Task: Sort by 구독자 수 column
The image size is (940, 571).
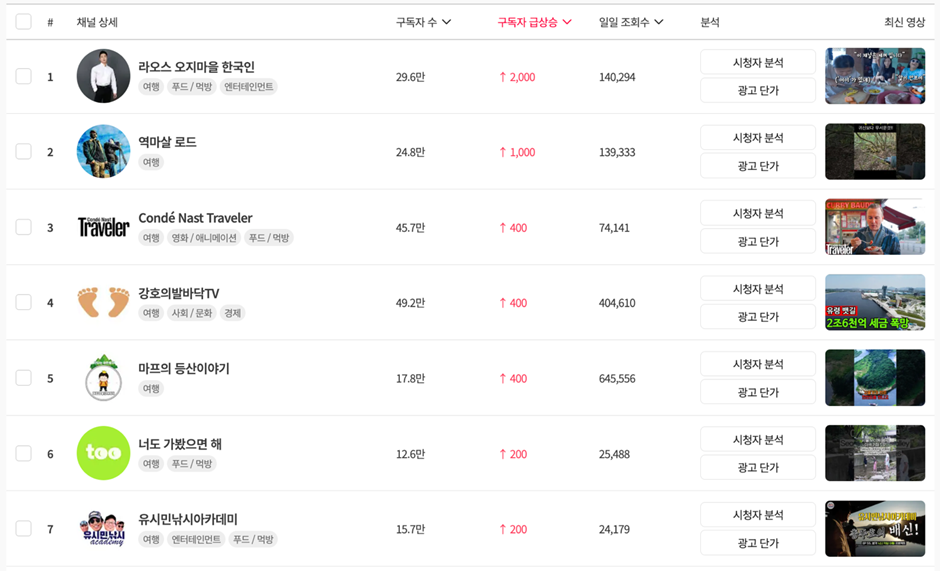Action: coord(423,22)
